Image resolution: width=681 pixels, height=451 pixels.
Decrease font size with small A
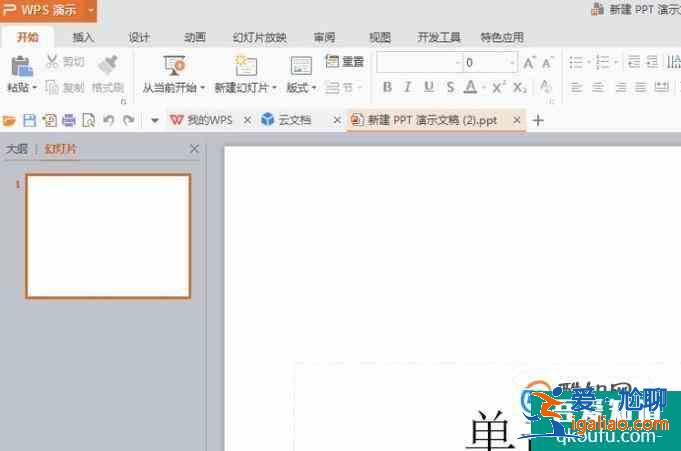547,63
